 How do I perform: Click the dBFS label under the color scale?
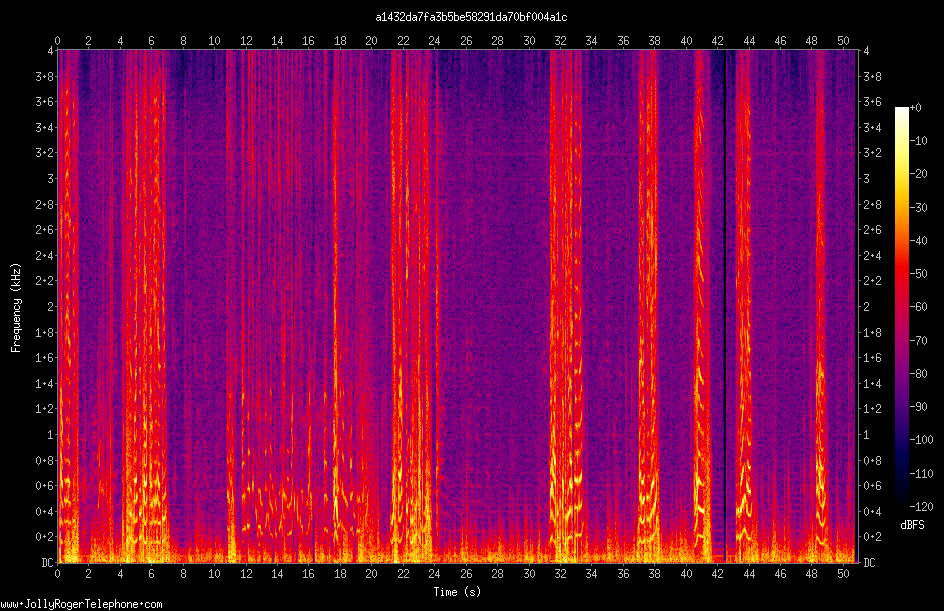click(912, 525)
